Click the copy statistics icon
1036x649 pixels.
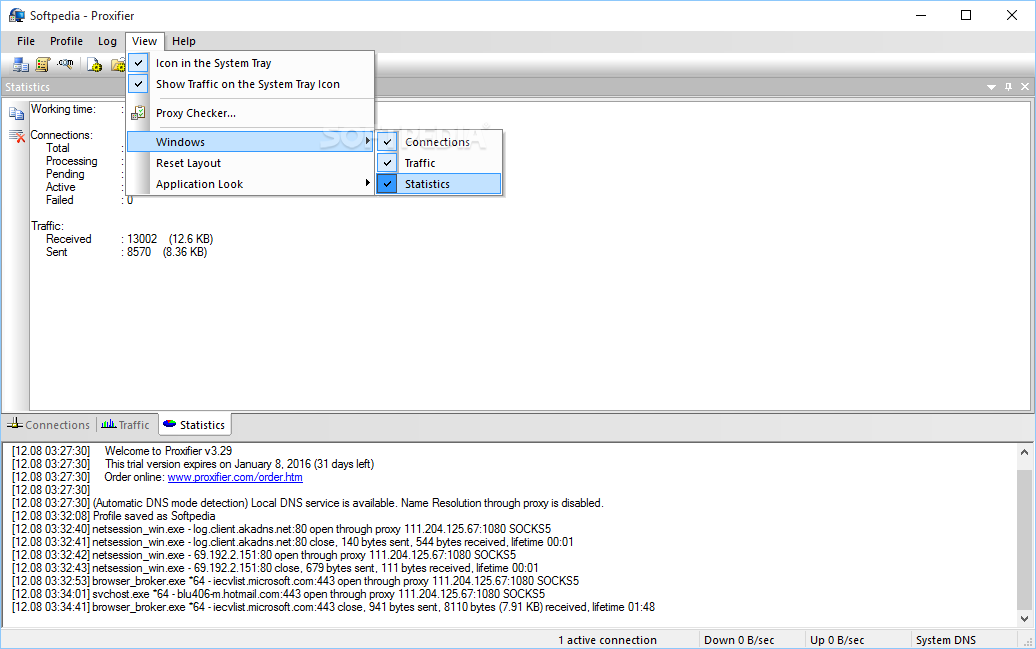tap(17, 114)
